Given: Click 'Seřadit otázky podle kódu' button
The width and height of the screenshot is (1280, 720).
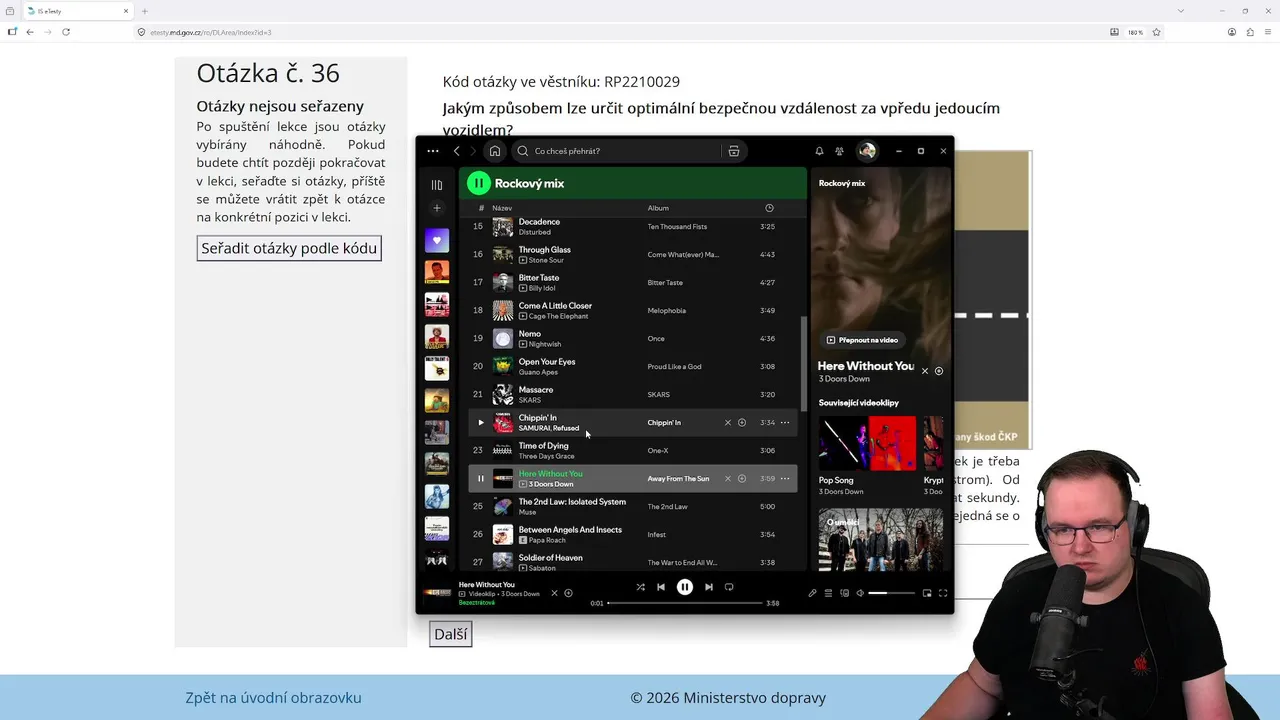Looking at the screenshot, I should pos(289,248).
